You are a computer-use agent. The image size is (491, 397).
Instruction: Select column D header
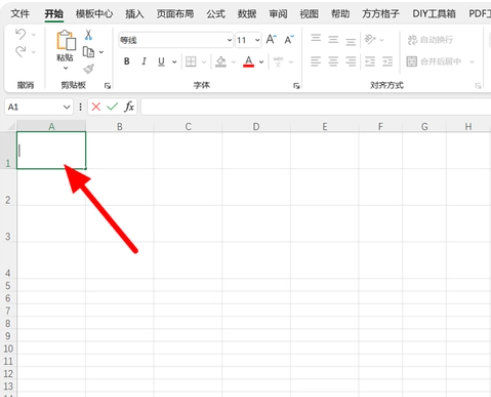256,127
